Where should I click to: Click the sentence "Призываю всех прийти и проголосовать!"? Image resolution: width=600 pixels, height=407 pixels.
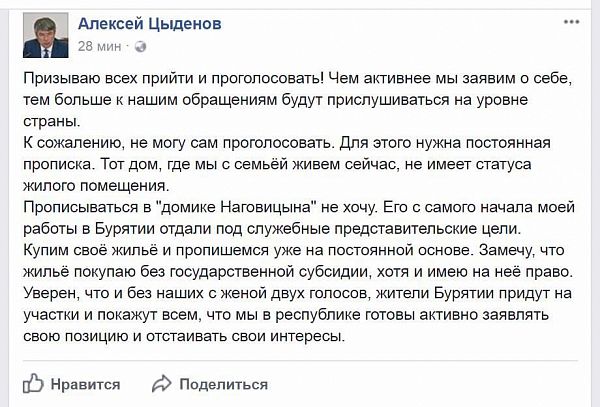pos(174,78)
